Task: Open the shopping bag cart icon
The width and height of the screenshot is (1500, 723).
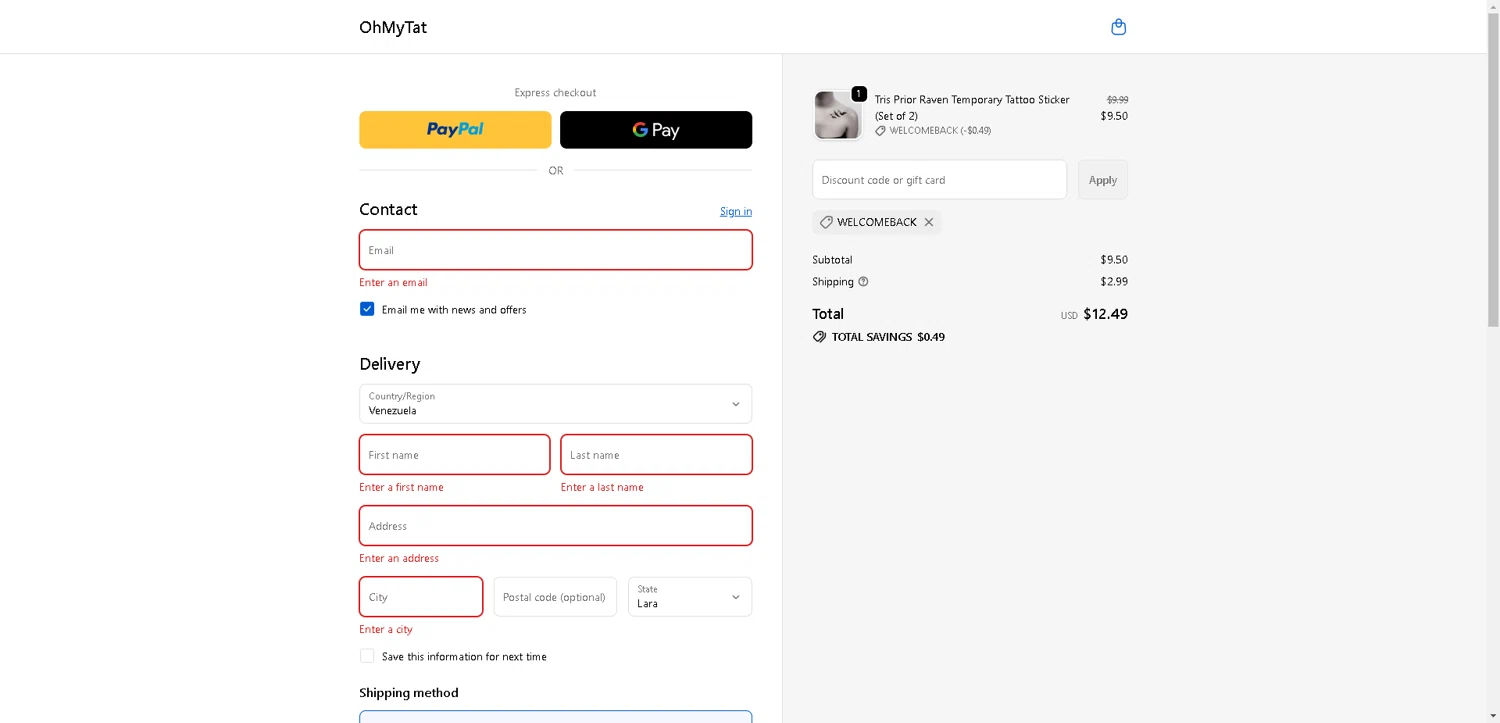Action: tap(1118, 27)
